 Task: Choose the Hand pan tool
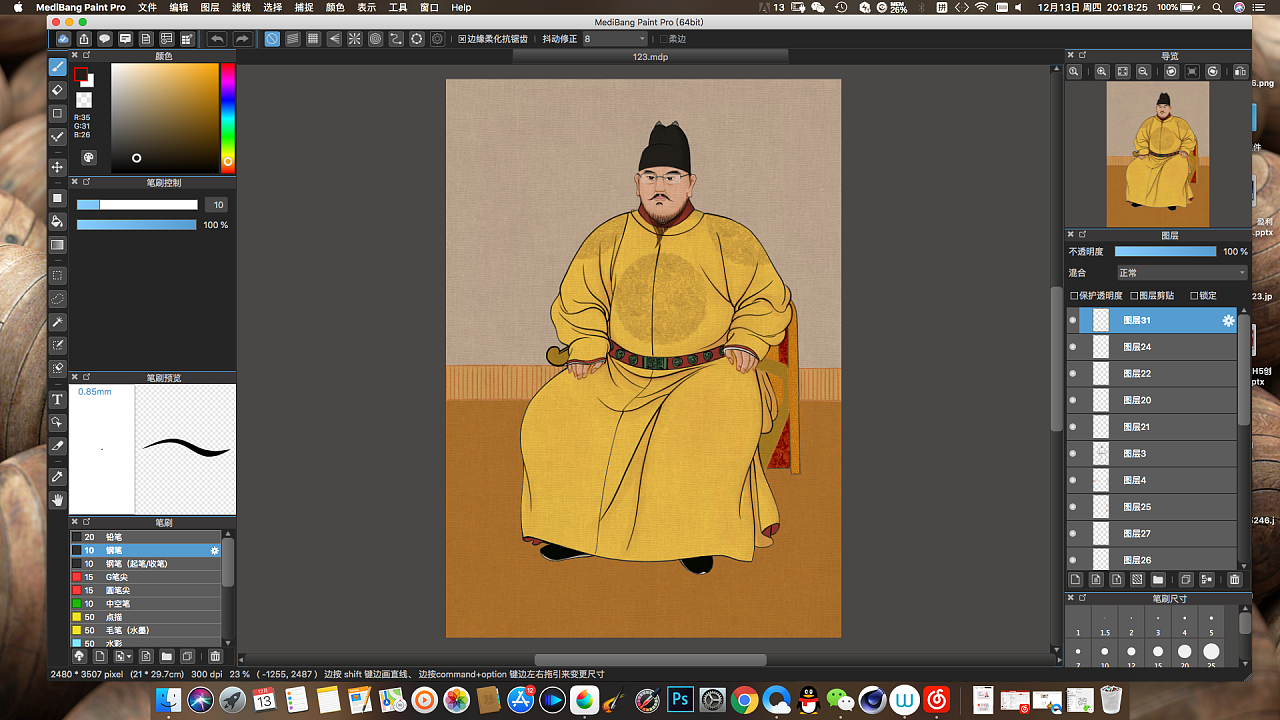(x=58, y=500)
